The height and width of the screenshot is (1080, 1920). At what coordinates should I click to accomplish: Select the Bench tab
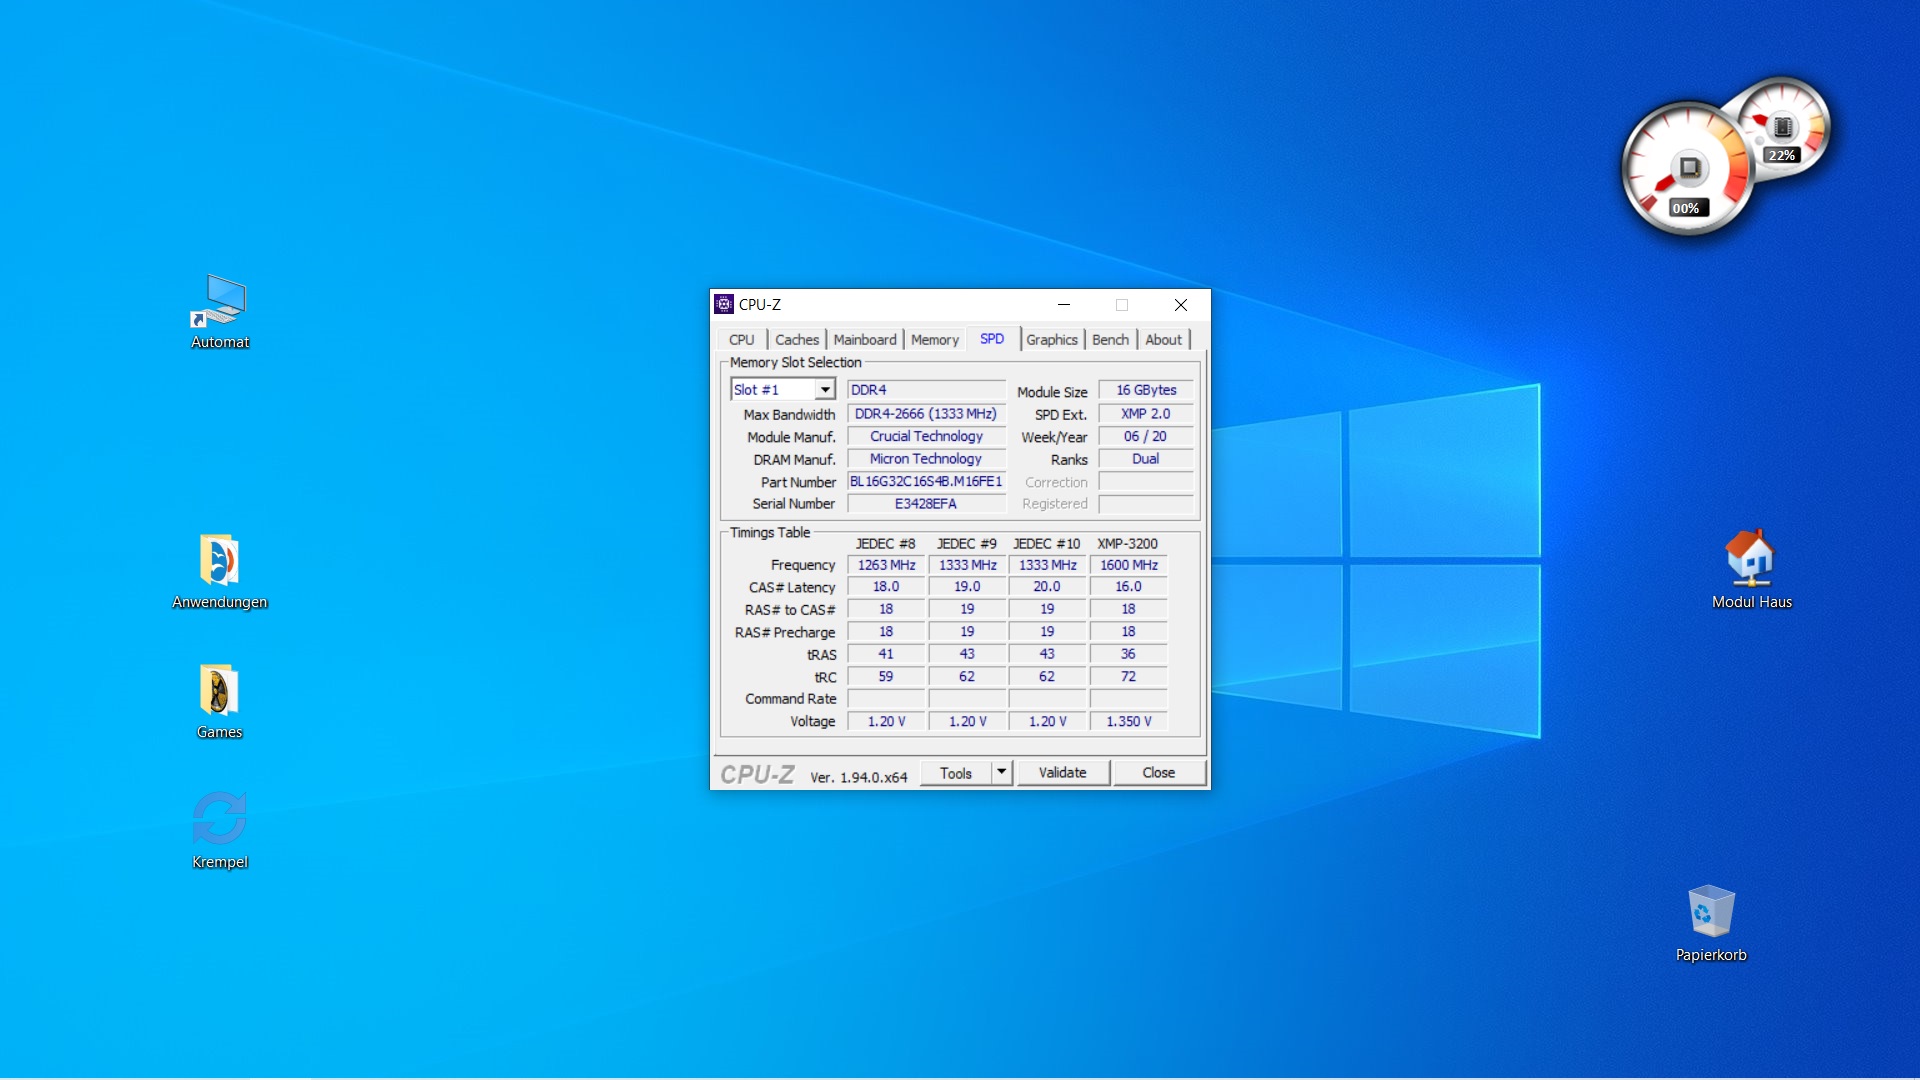[1109, 340]
